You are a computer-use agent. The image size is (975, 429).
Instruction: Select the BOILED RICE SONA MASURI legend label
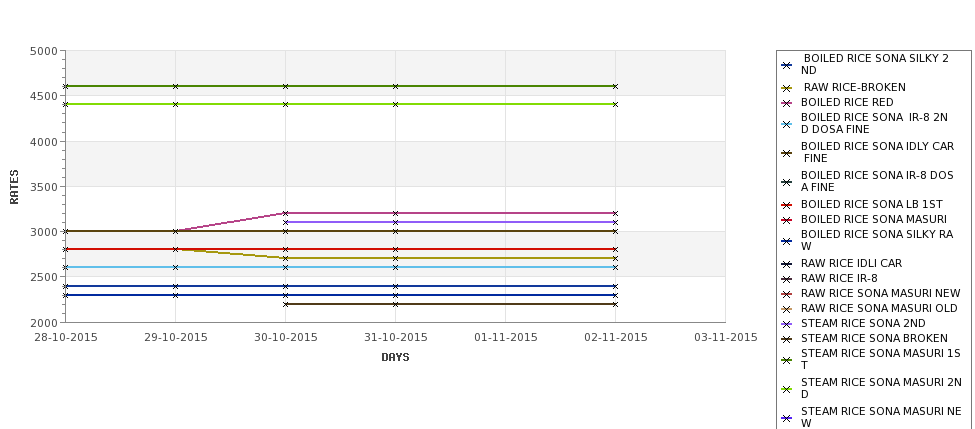point(874,219)
